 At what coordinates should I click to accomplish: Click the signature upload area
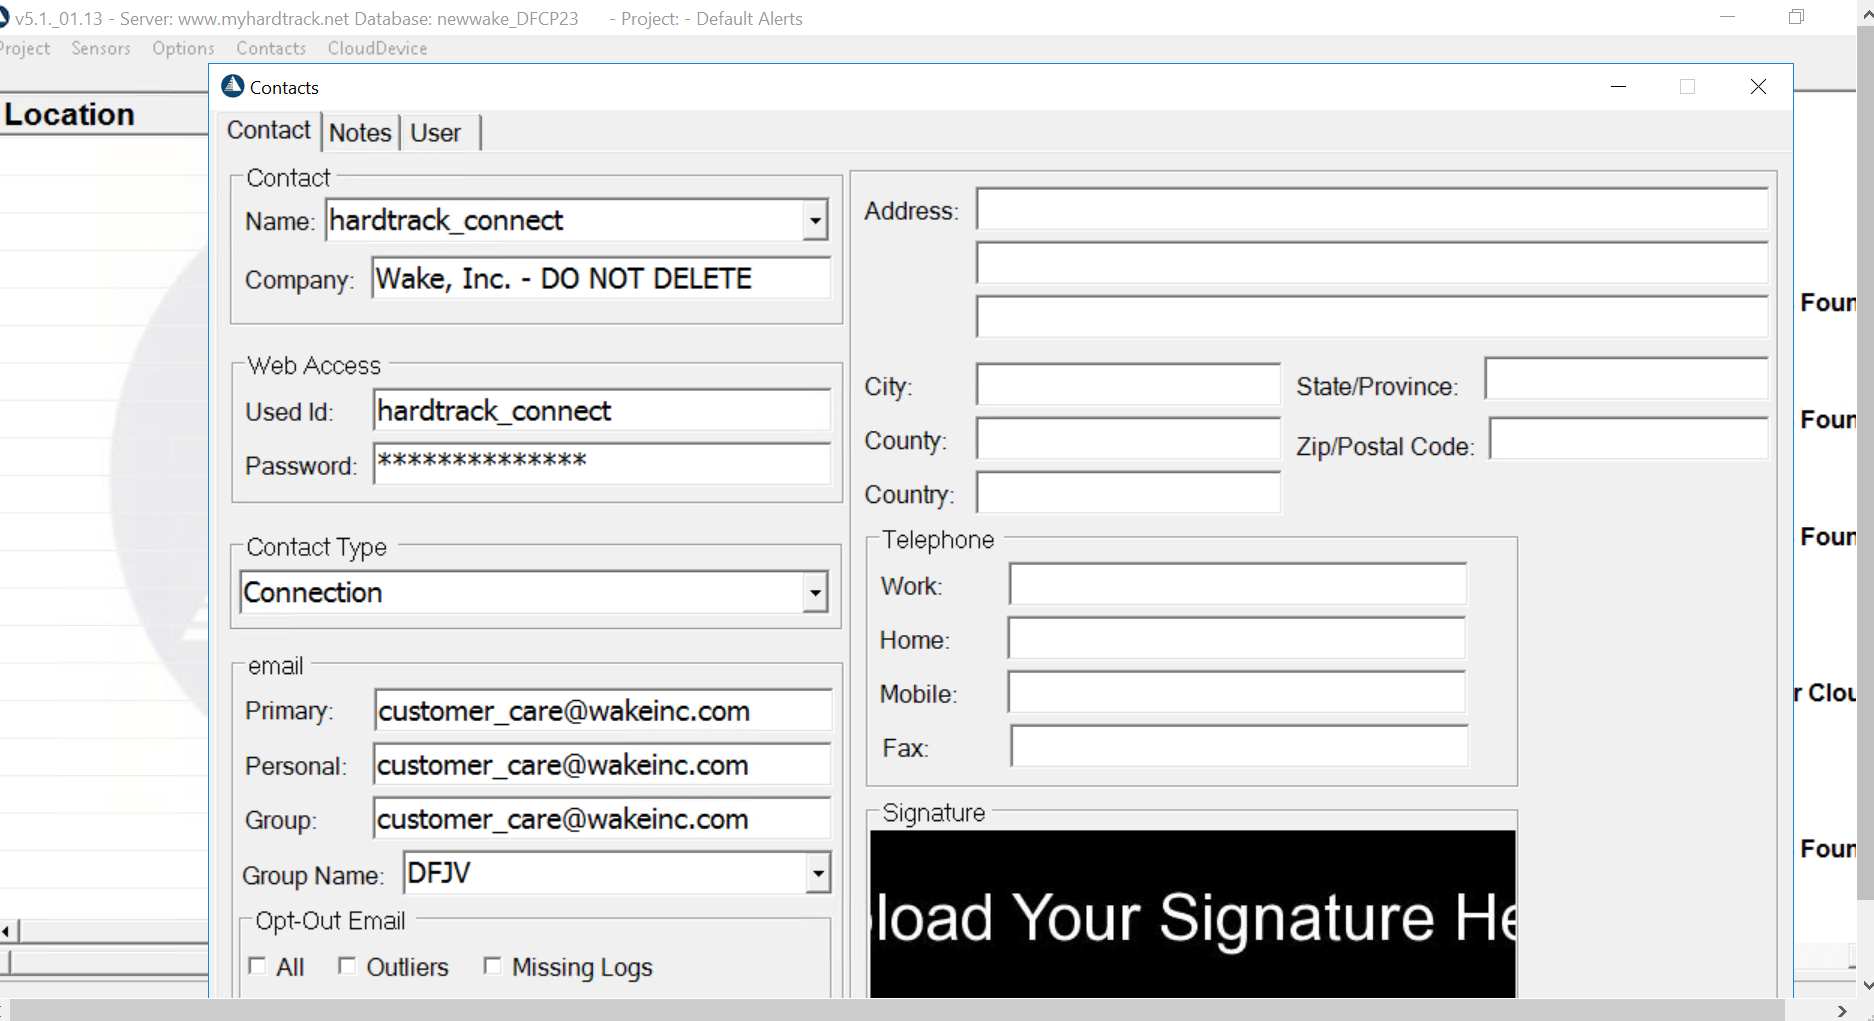pyautogui.click(x=1193, y=914)
